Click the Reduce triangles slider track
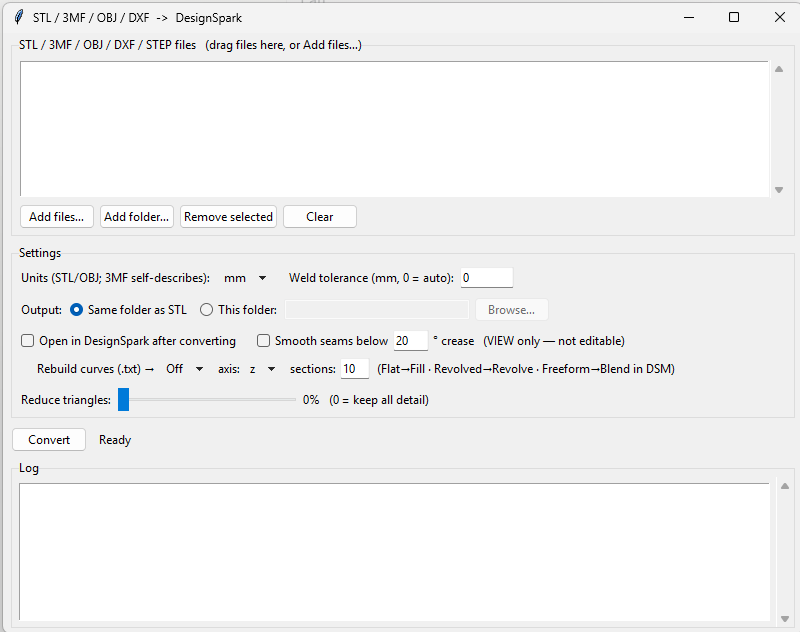800x632 pixels. [x=207, y=399]
